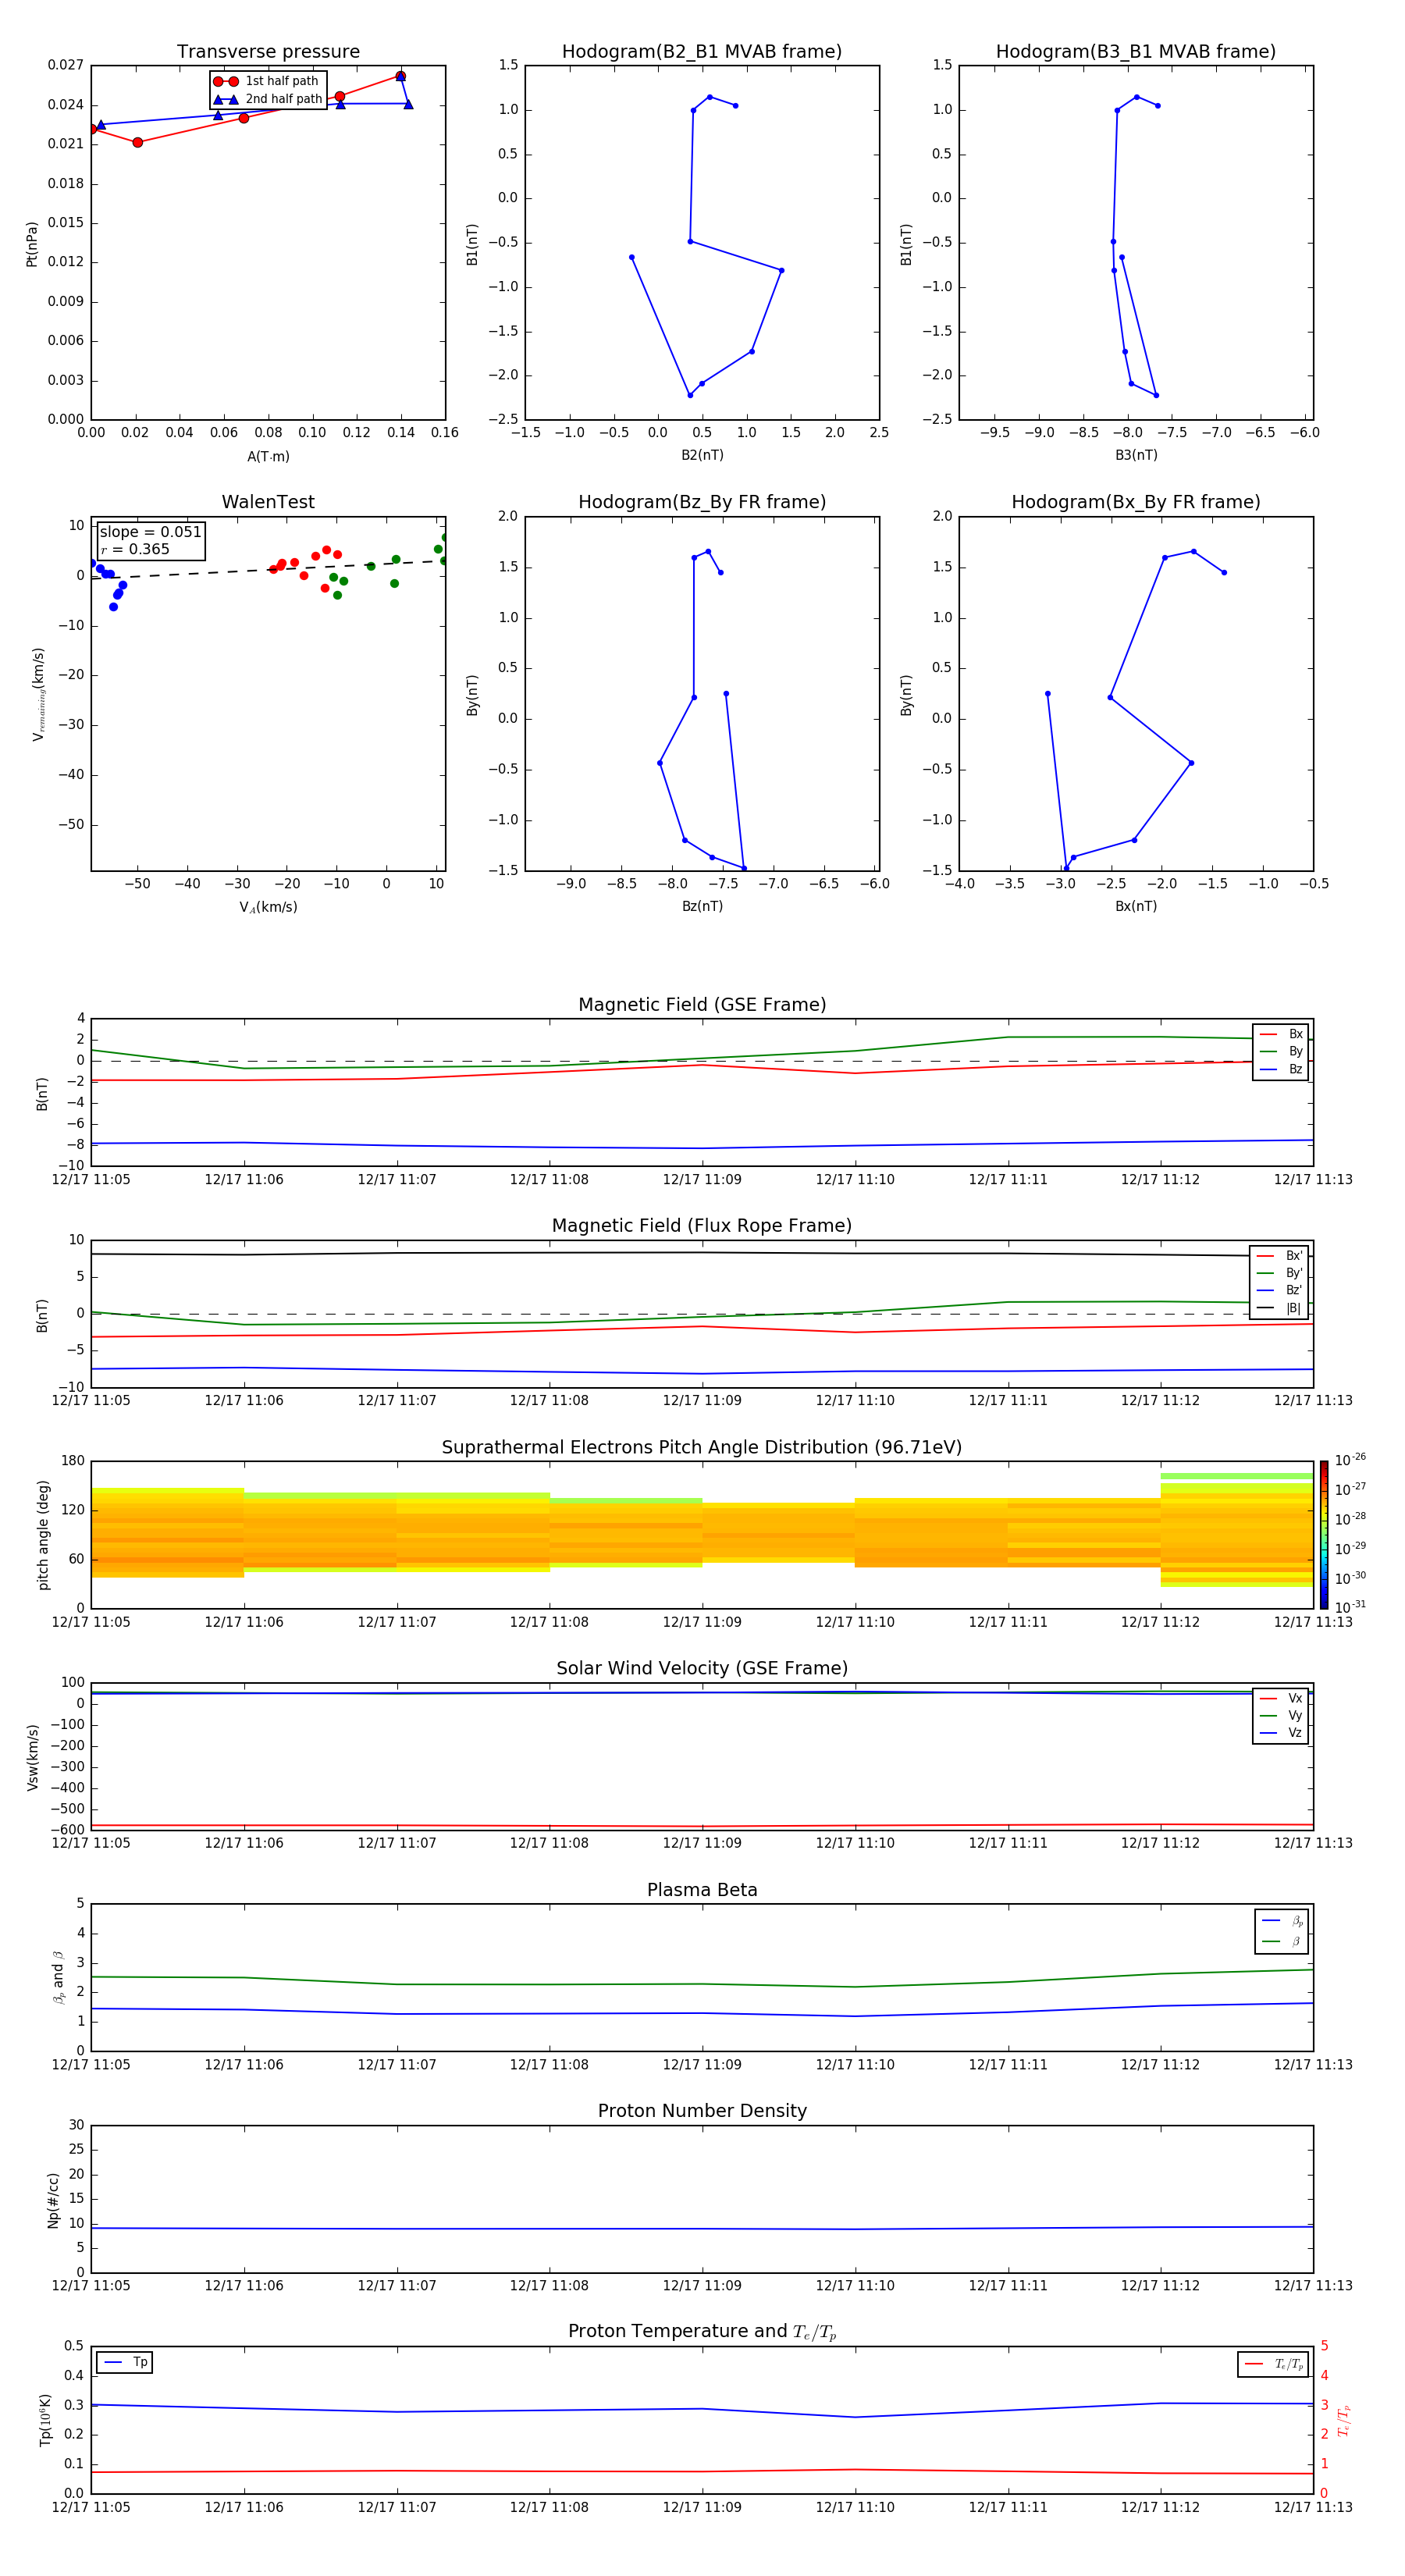Select the "By" entry in GSE legend
Viewport: 1405px width, 2576px height.
(x=1281, y=1052)
